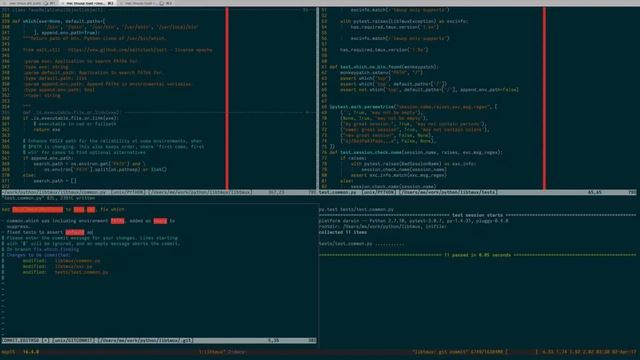Viewport: 640px width, 360px height.
Task: Click the 'if raises:' line 77
Action: [353, 158]
